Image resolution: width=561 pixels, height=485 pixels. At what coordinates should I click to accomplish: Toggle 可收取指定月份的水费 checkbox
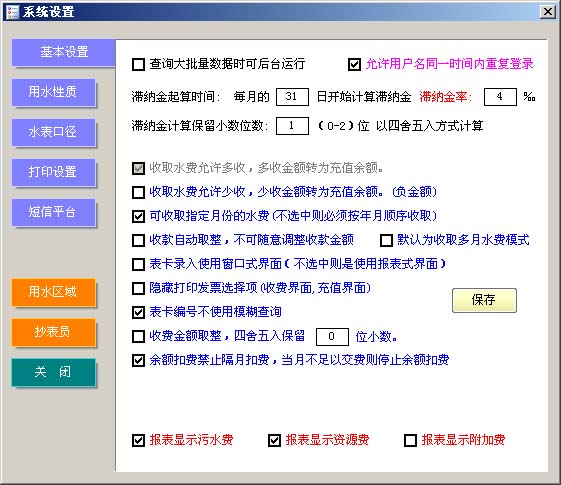pos(138,216)
